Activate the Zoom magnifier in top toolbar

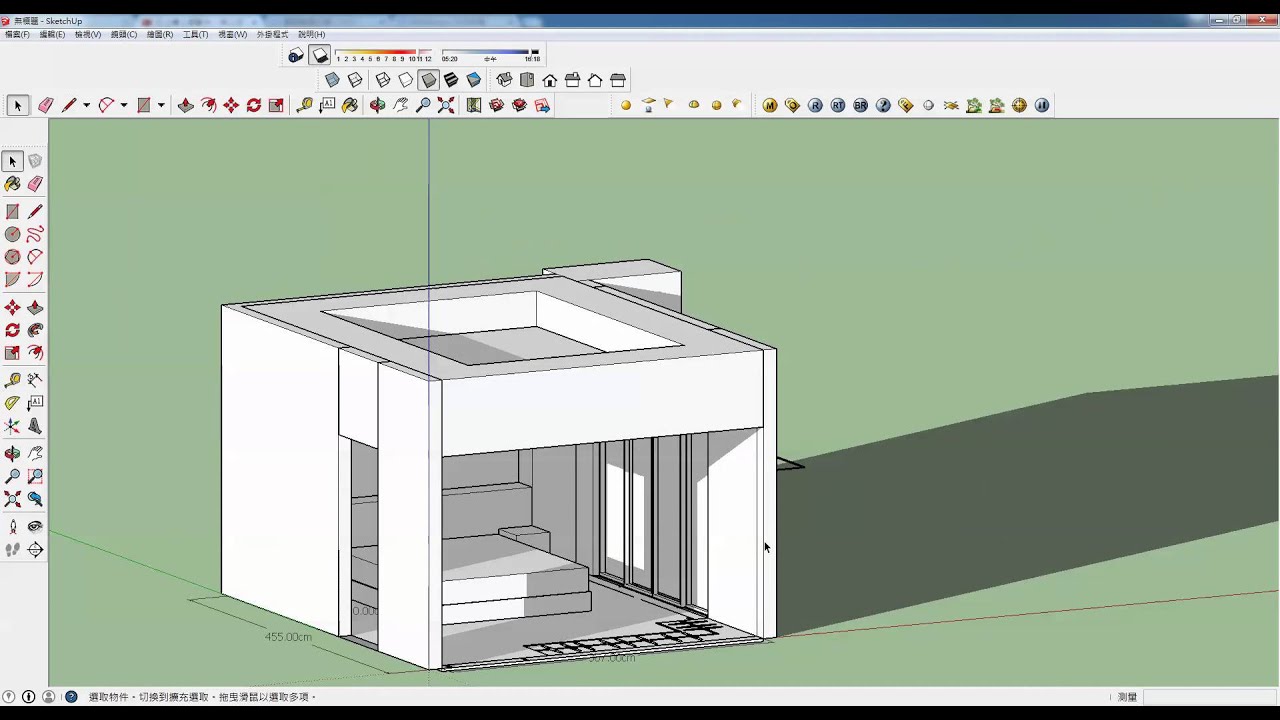coord(423,105)
